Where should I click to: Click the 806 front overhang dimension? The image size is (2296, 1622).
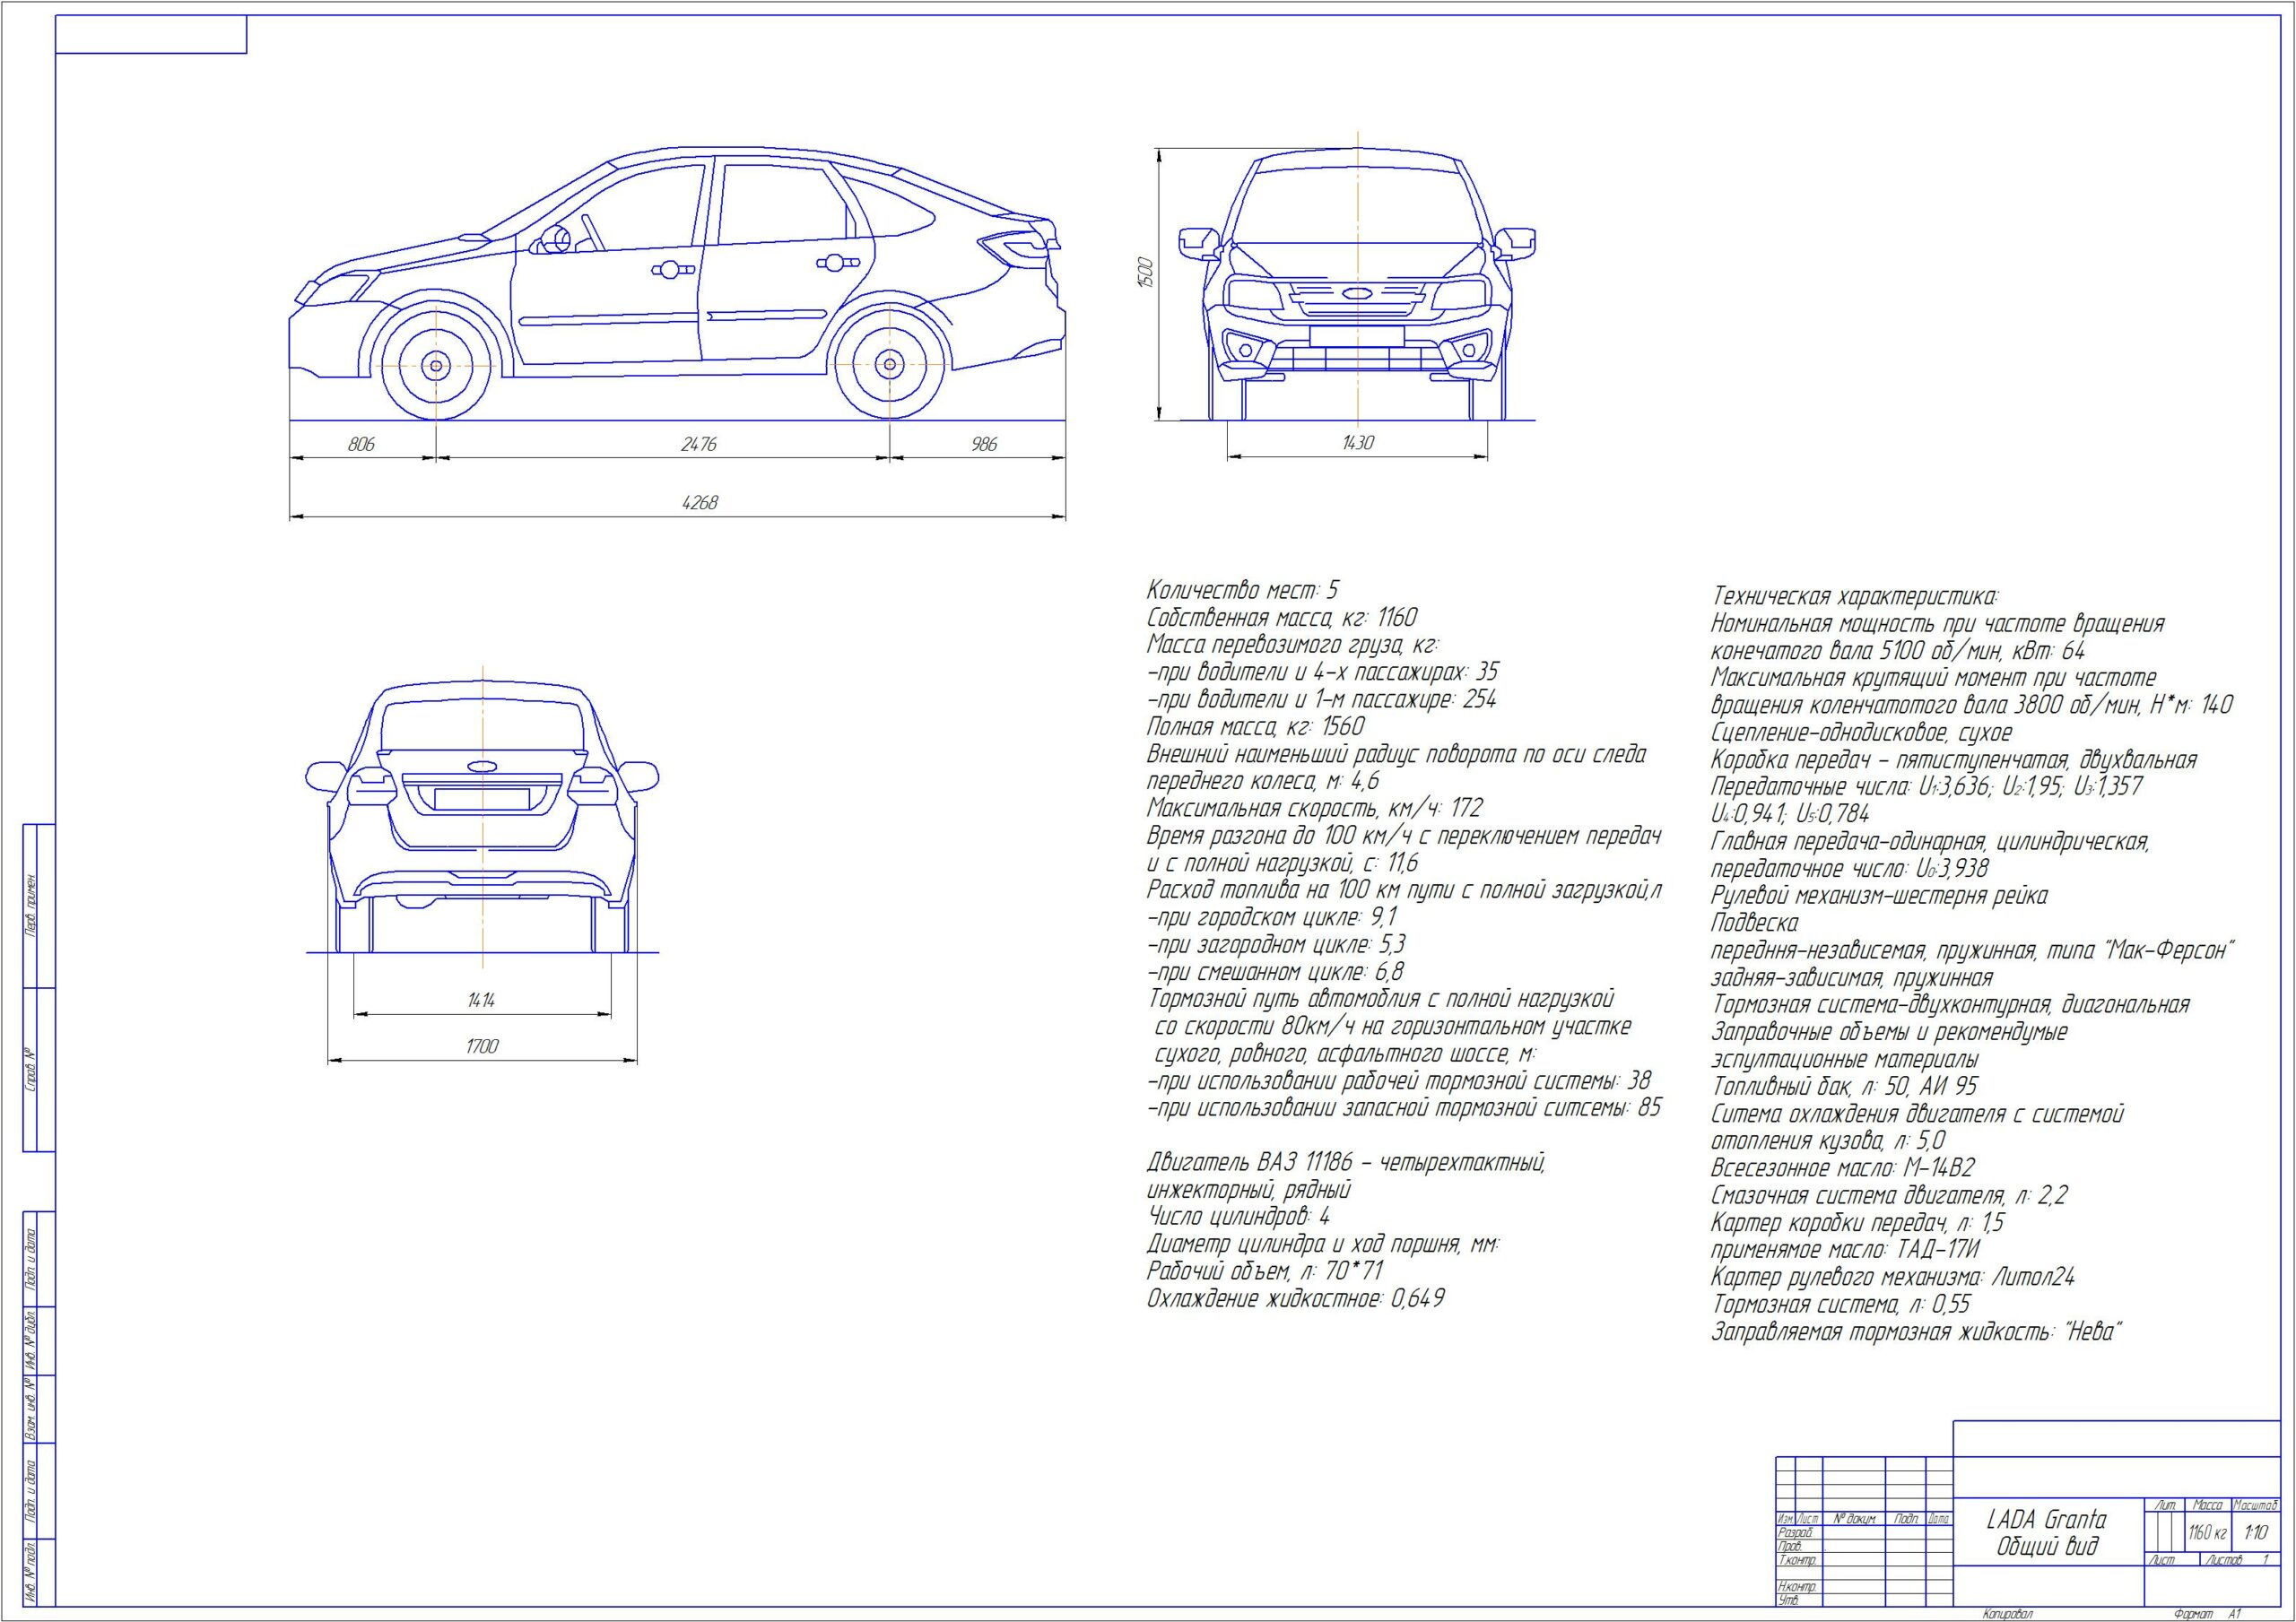pos(361,444)
